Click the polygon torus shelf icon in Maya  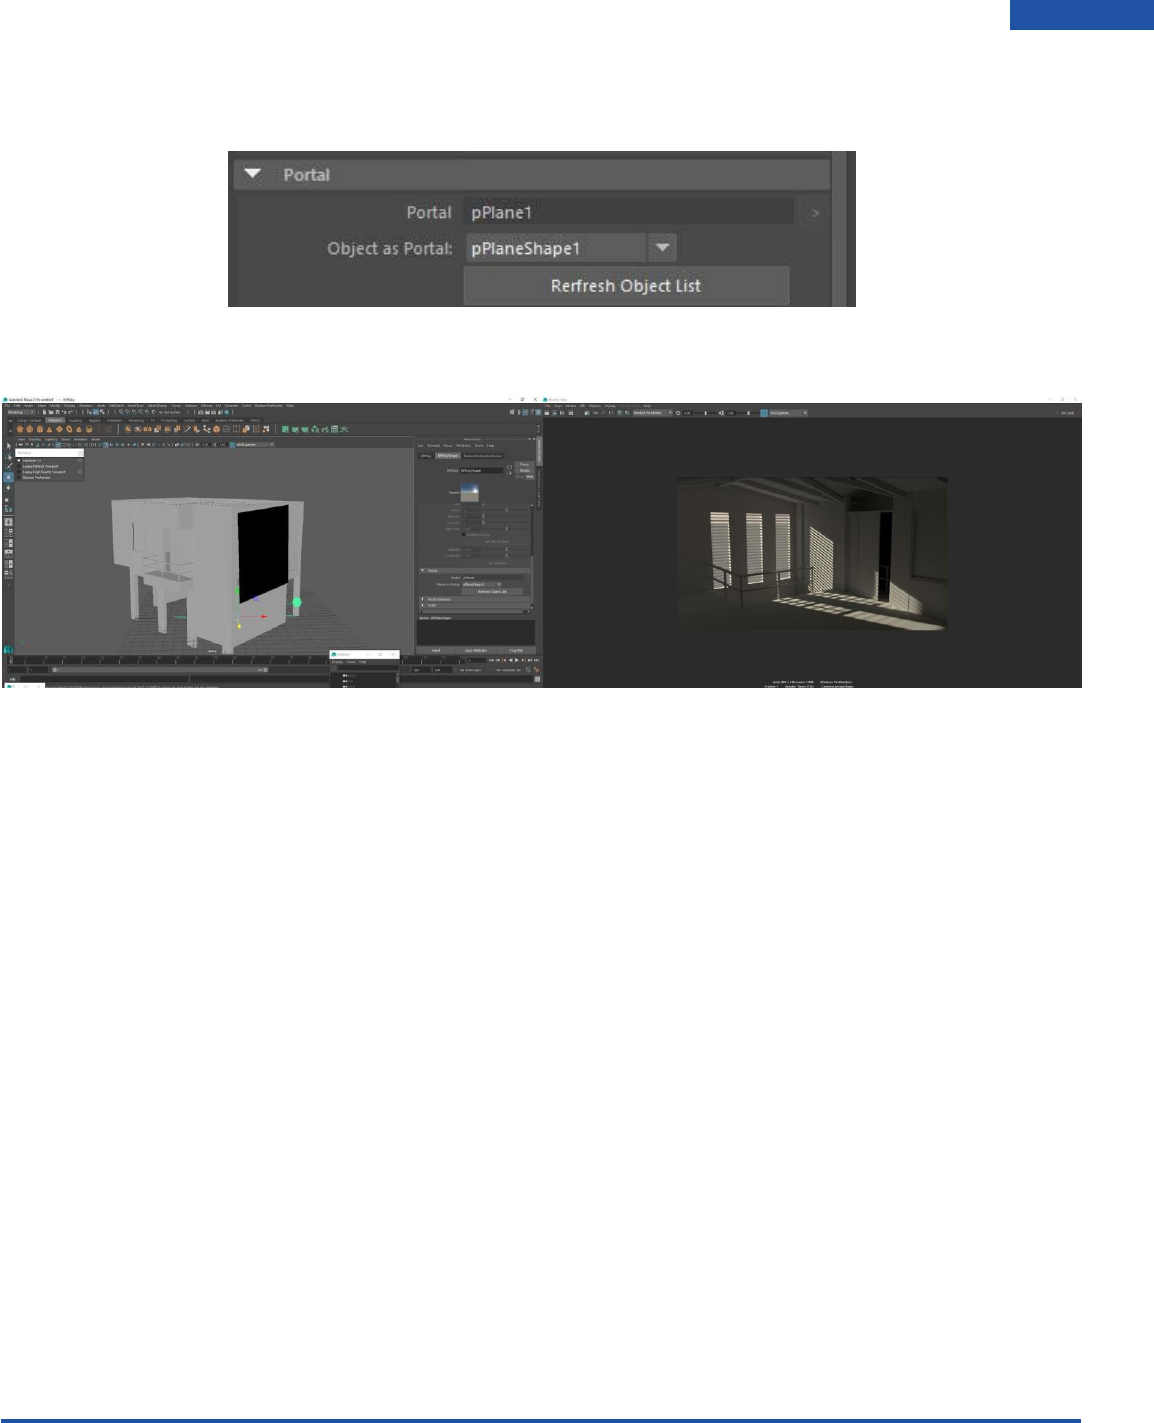click(x=69, y=429)
